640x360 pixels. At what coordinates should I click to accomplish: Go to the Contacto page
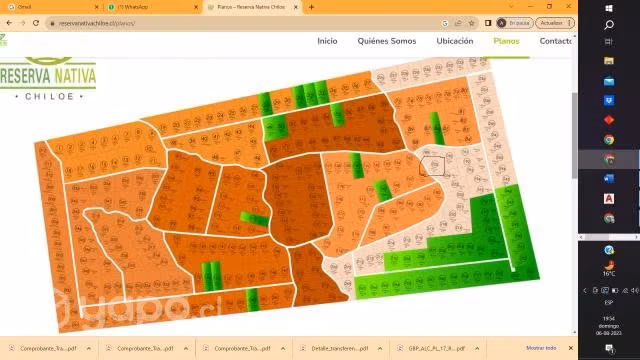(556, 41)
